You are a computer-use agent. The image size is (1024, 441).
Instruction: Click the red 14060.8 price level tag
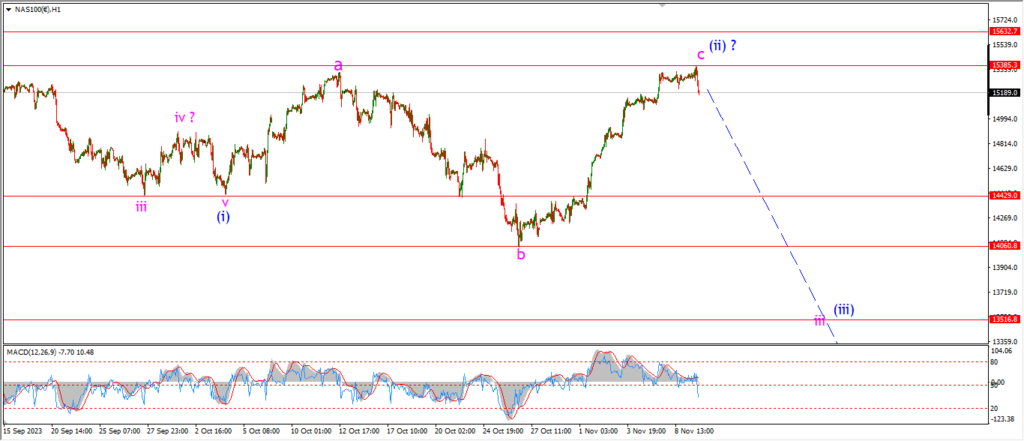(x=1003, y=246)
